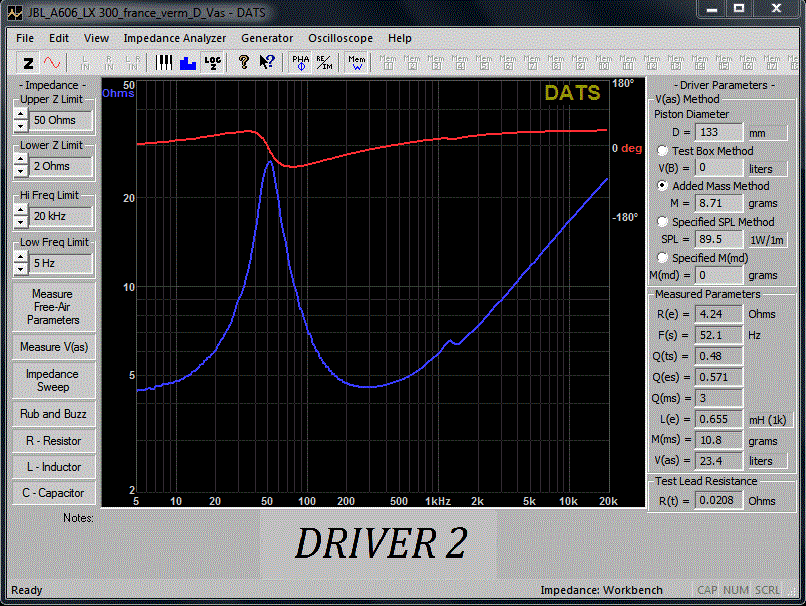Click the R IN right input icon
Screen dimensions: 806x606
click(108, 63)
